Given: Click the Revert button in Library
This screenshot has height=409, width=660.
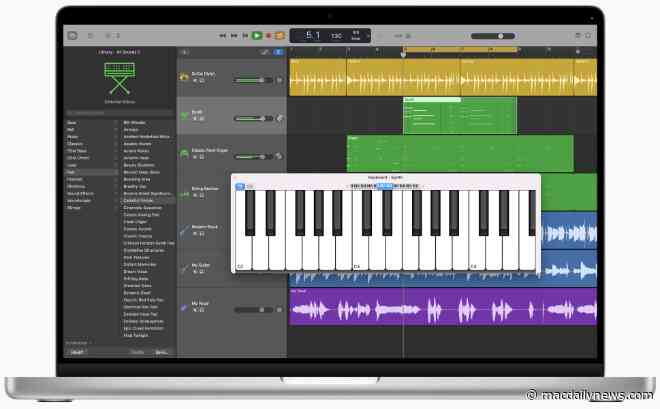Looking at the screenshot, I should coord(77,352).
